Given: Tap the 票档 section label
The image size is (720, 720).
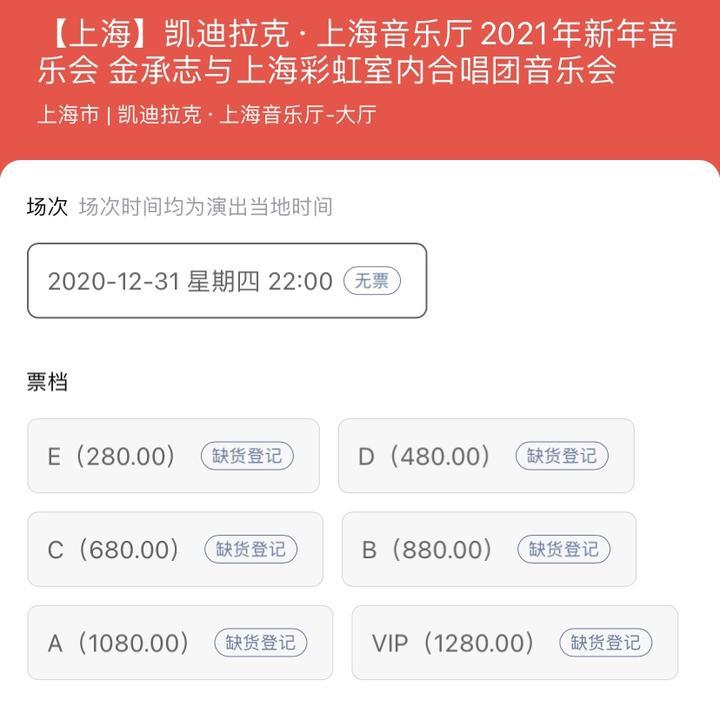Looking at the screenshot, I should [x=47, y=382].
